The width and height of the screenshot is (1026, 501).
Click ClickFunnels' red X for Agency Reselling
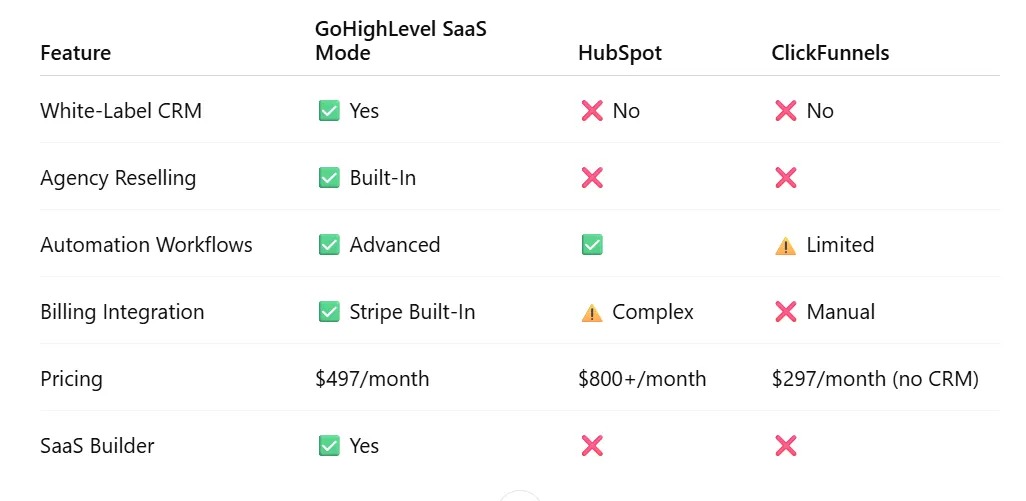coord(786,178)
